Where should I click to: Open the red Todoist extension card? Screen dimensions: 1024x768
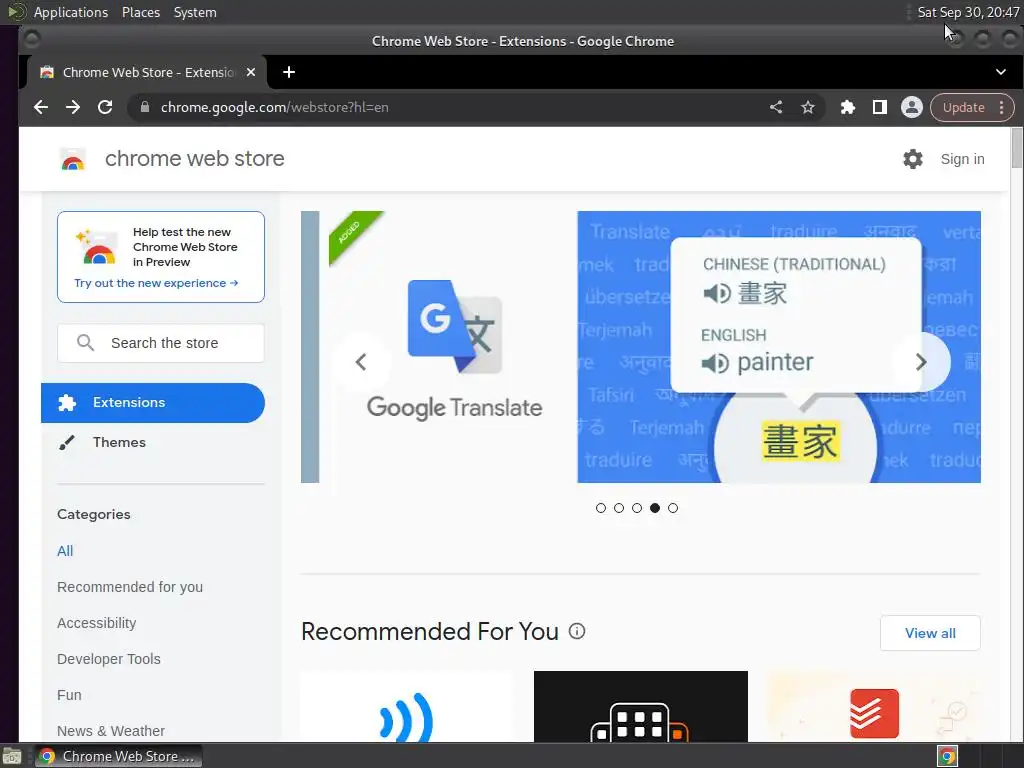pyautogui.click(x=874, y=707)
